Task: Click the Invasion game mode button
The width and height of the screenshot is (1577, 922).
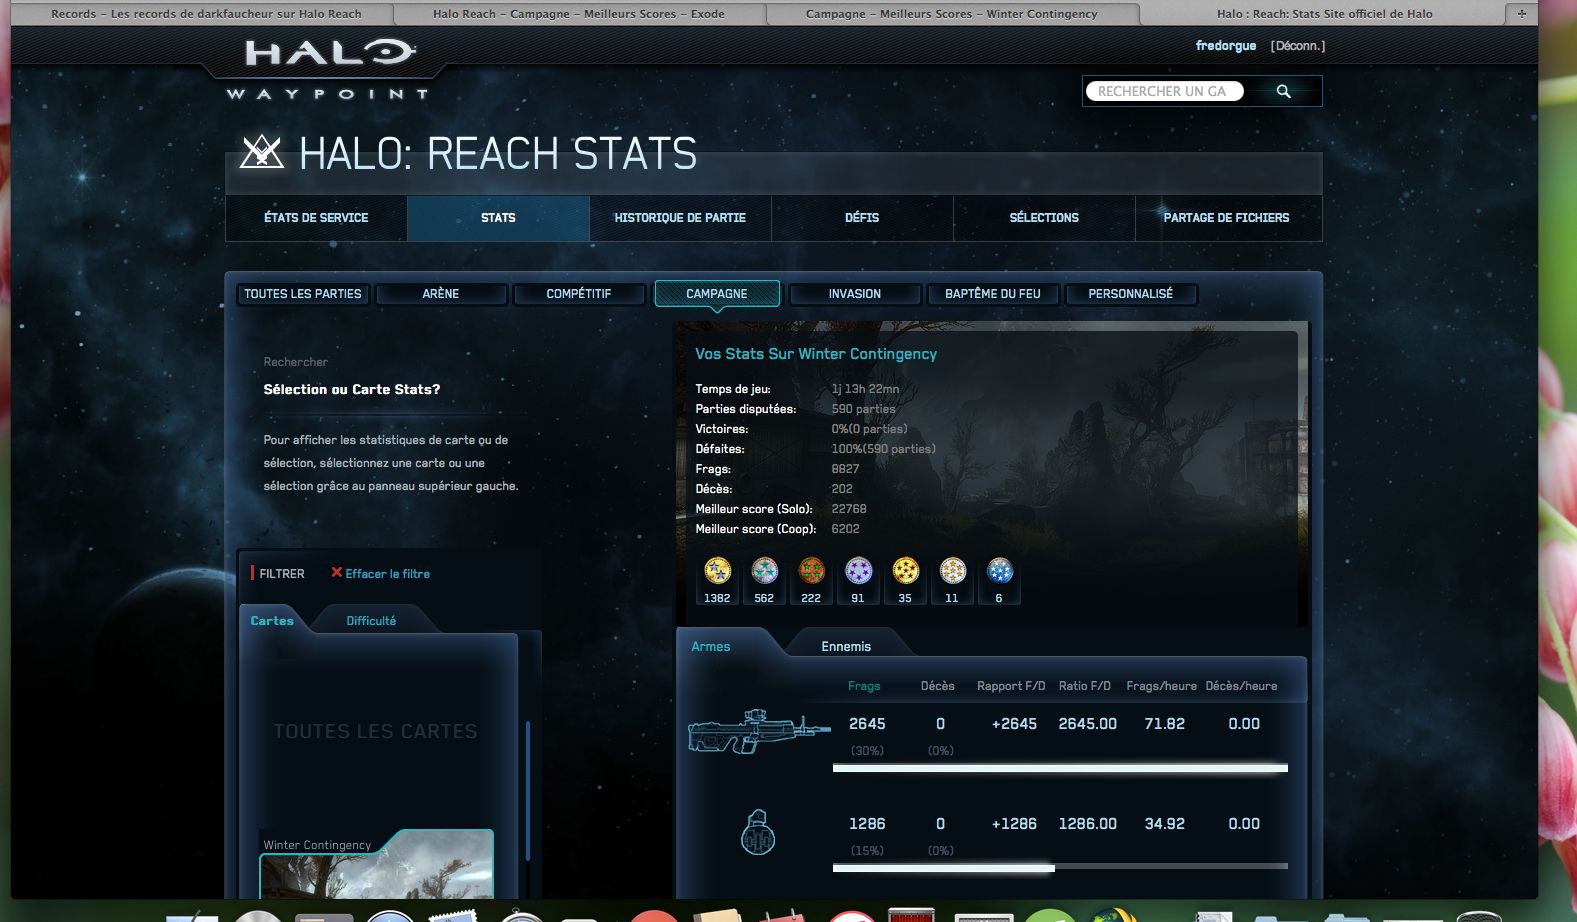Action: point(854,294)
